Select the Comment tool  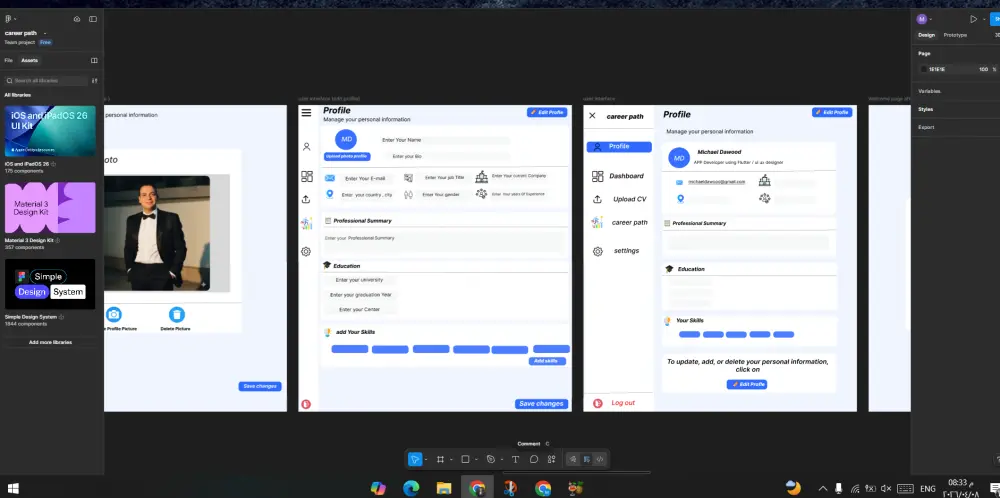tap(534, 459)
